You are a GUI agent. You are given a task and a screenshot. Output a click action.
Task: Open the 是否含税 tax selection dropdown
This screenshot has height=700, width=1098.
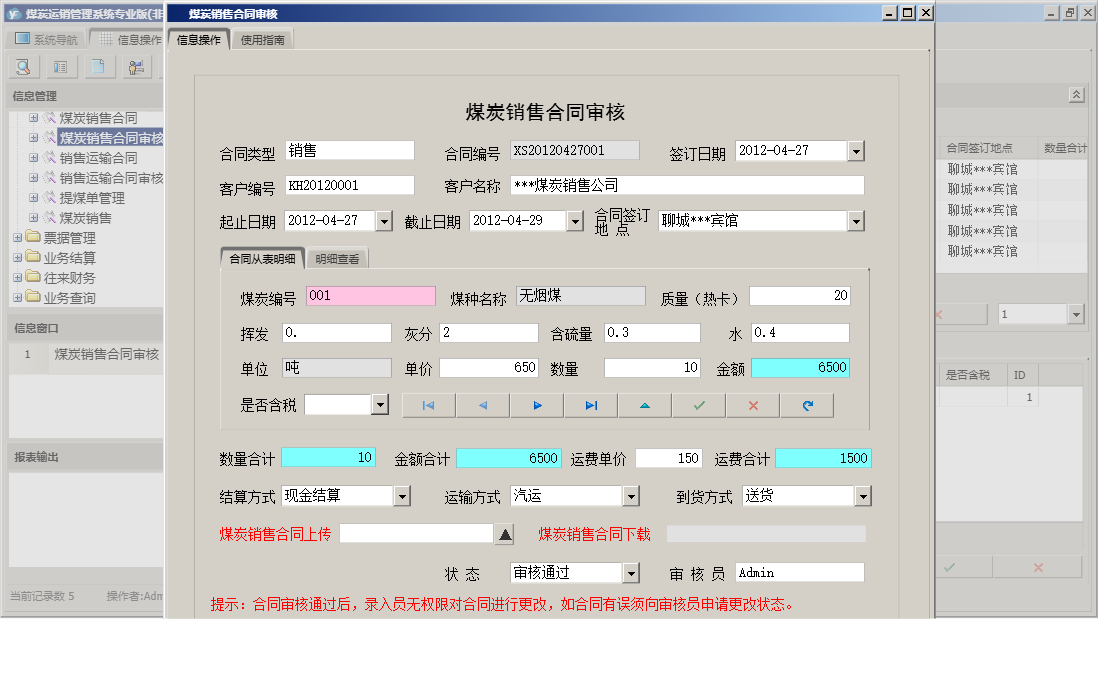coord(380,404)
